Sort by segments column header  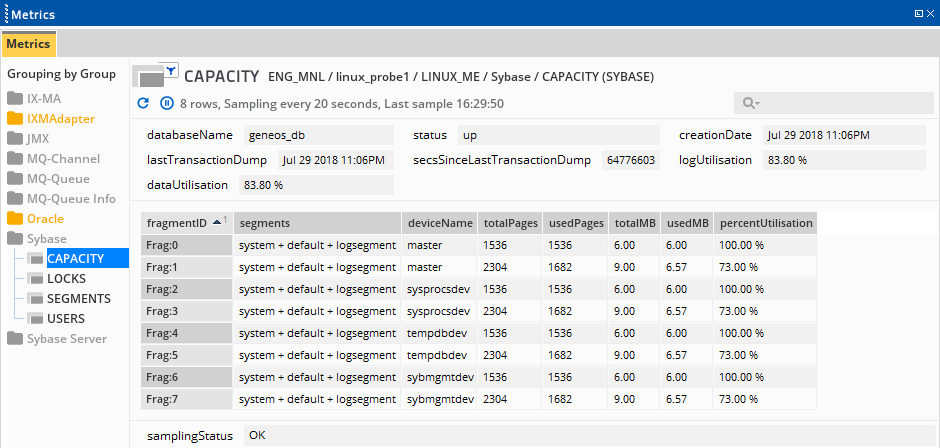[318, 223]
